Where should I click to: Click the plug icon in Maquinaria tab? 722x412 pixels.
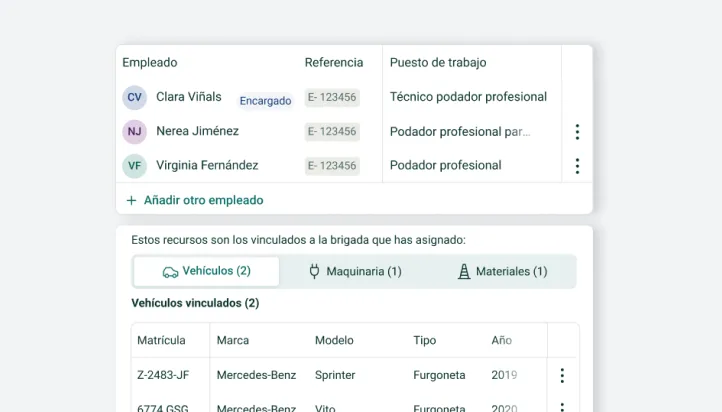coord(314,272)
